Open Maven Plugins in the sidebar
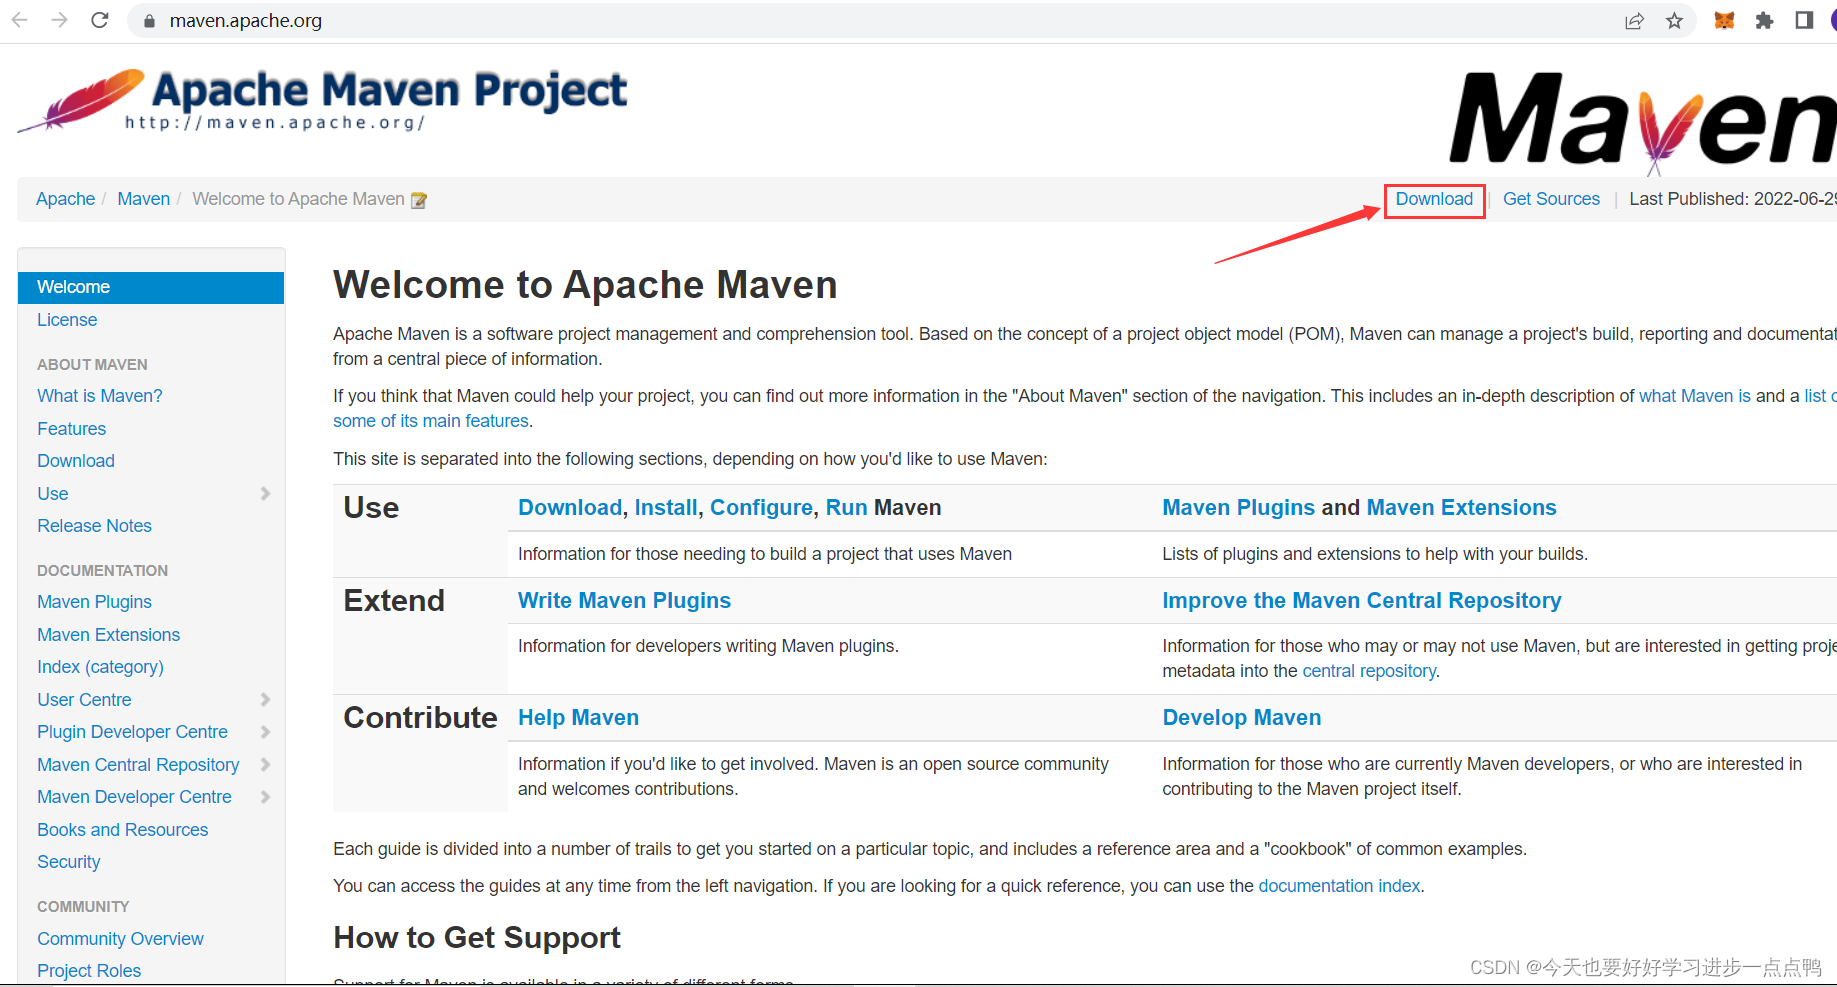Screen dimensions: 1837x987 coord(94,602)
